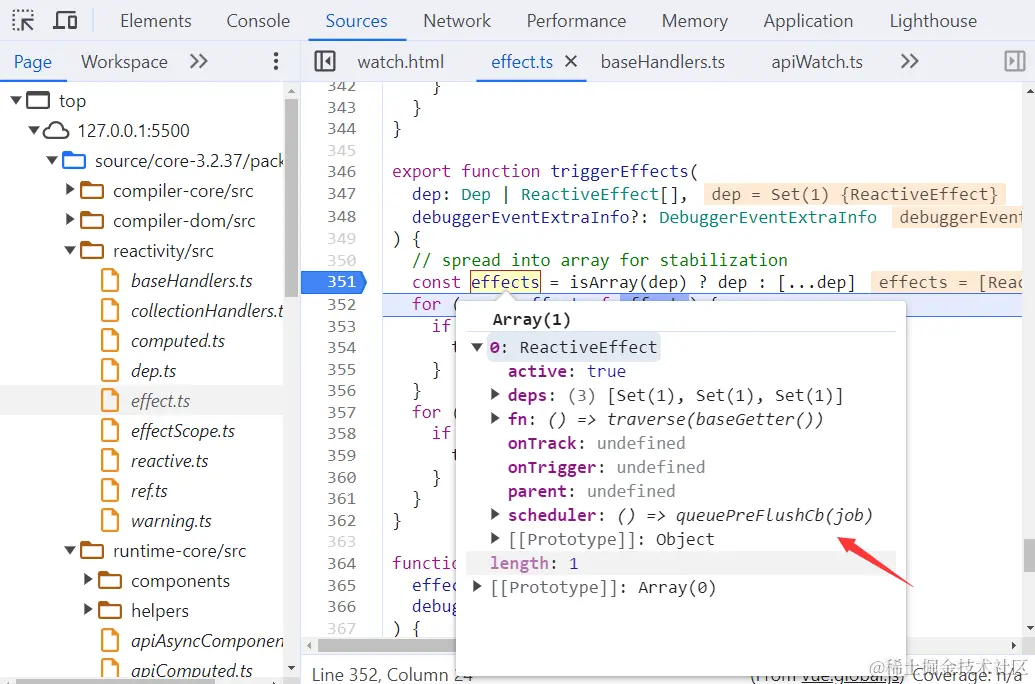Click the triggerEffects function name
The height and width of the screenshot is (684, 1035).
coord(619,171)
